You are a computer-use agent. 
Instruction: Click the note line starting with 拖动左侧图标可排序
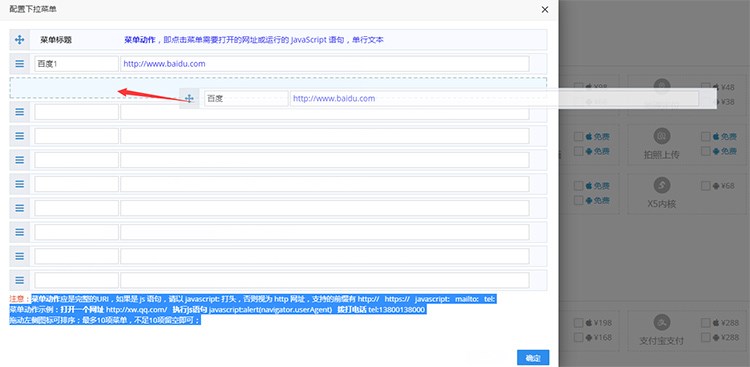(105, 321)
